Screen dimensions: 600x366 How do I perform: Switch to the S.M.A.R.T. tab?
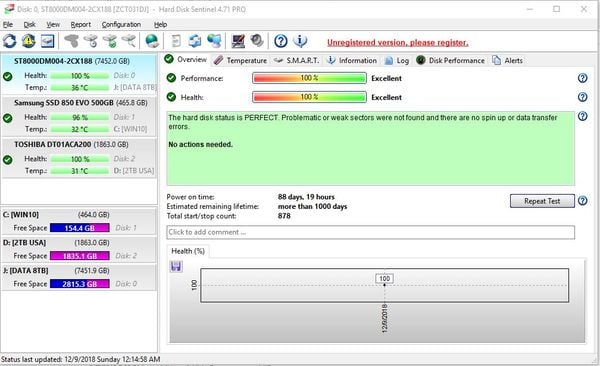click(x=297, y=60)
